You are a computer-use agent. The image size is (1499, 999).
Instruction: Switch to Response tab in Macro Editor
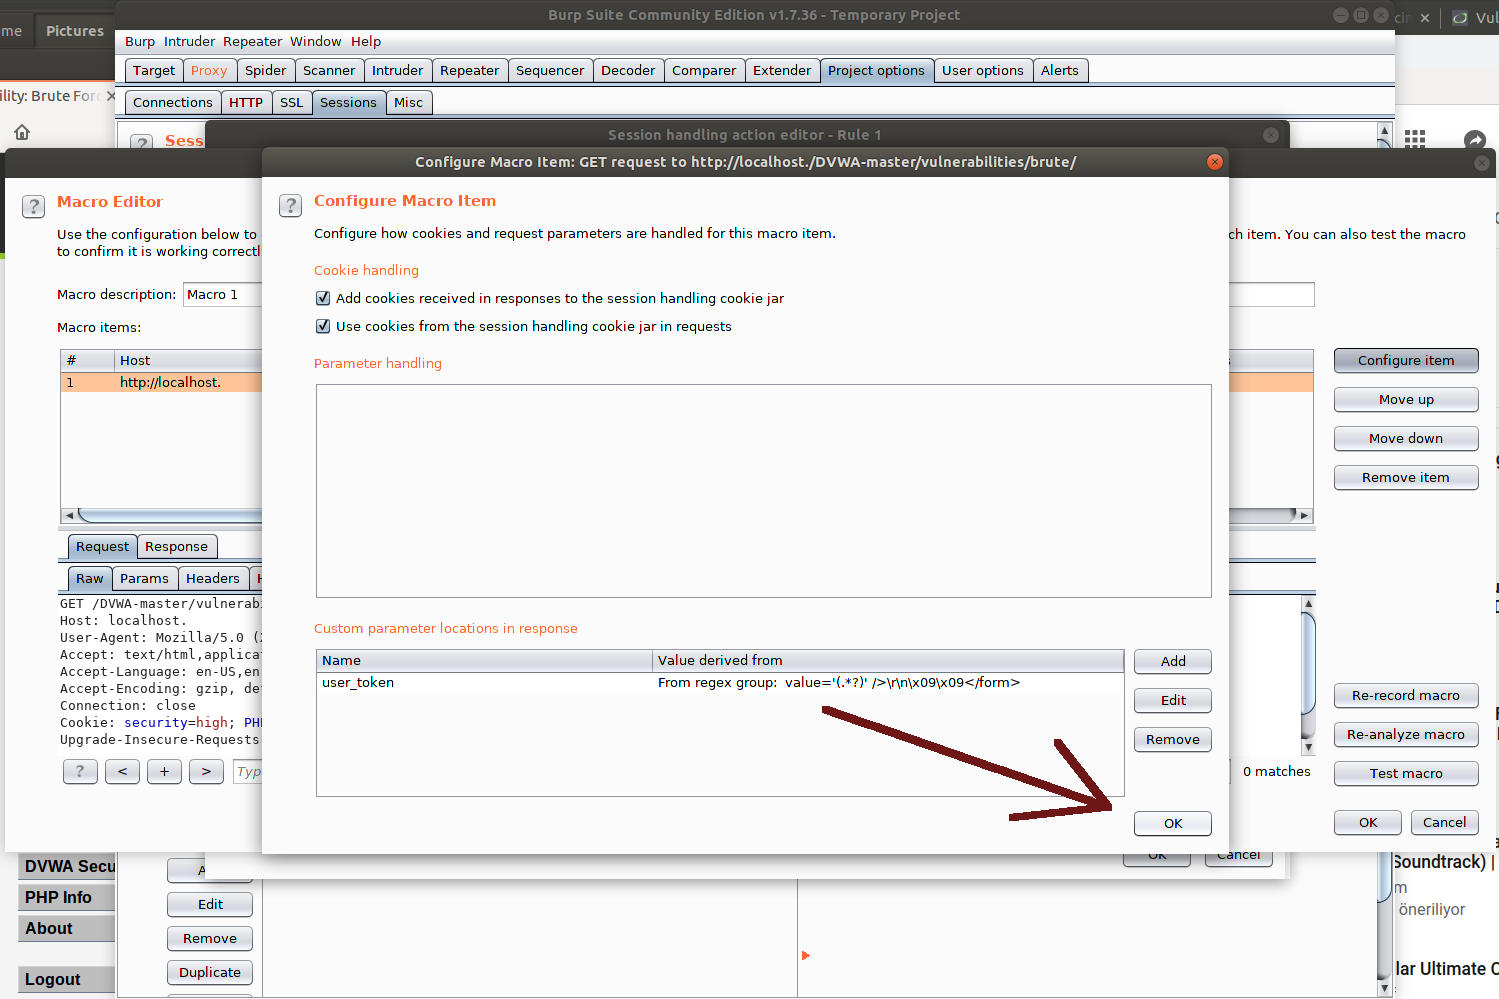[x=176, y=546]
